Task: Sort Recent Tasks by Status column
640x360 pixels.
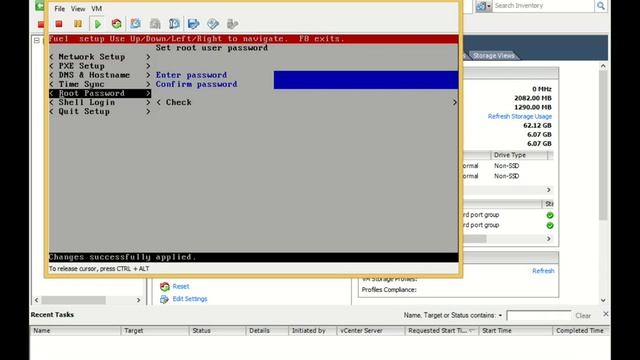Action: coord(218,331)
